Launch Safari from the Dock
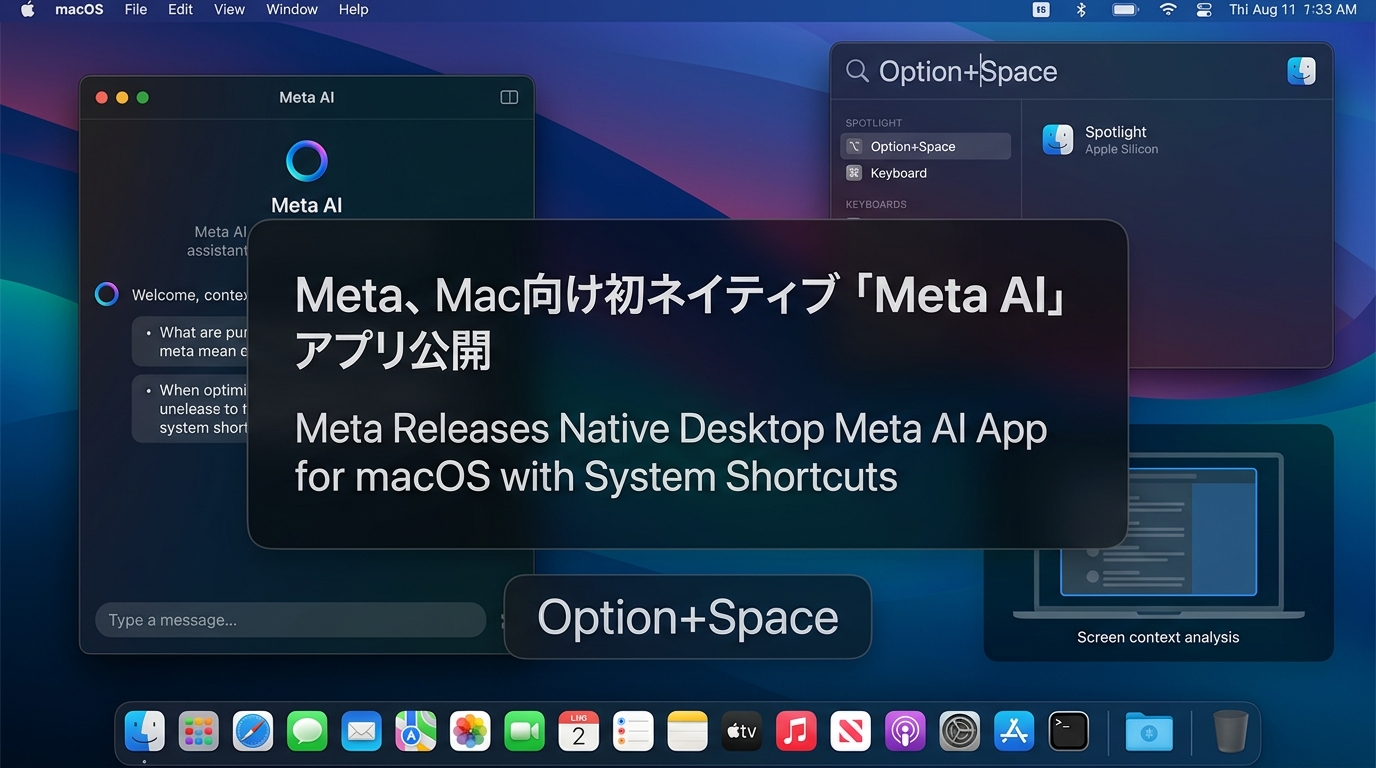 [253, 731]
